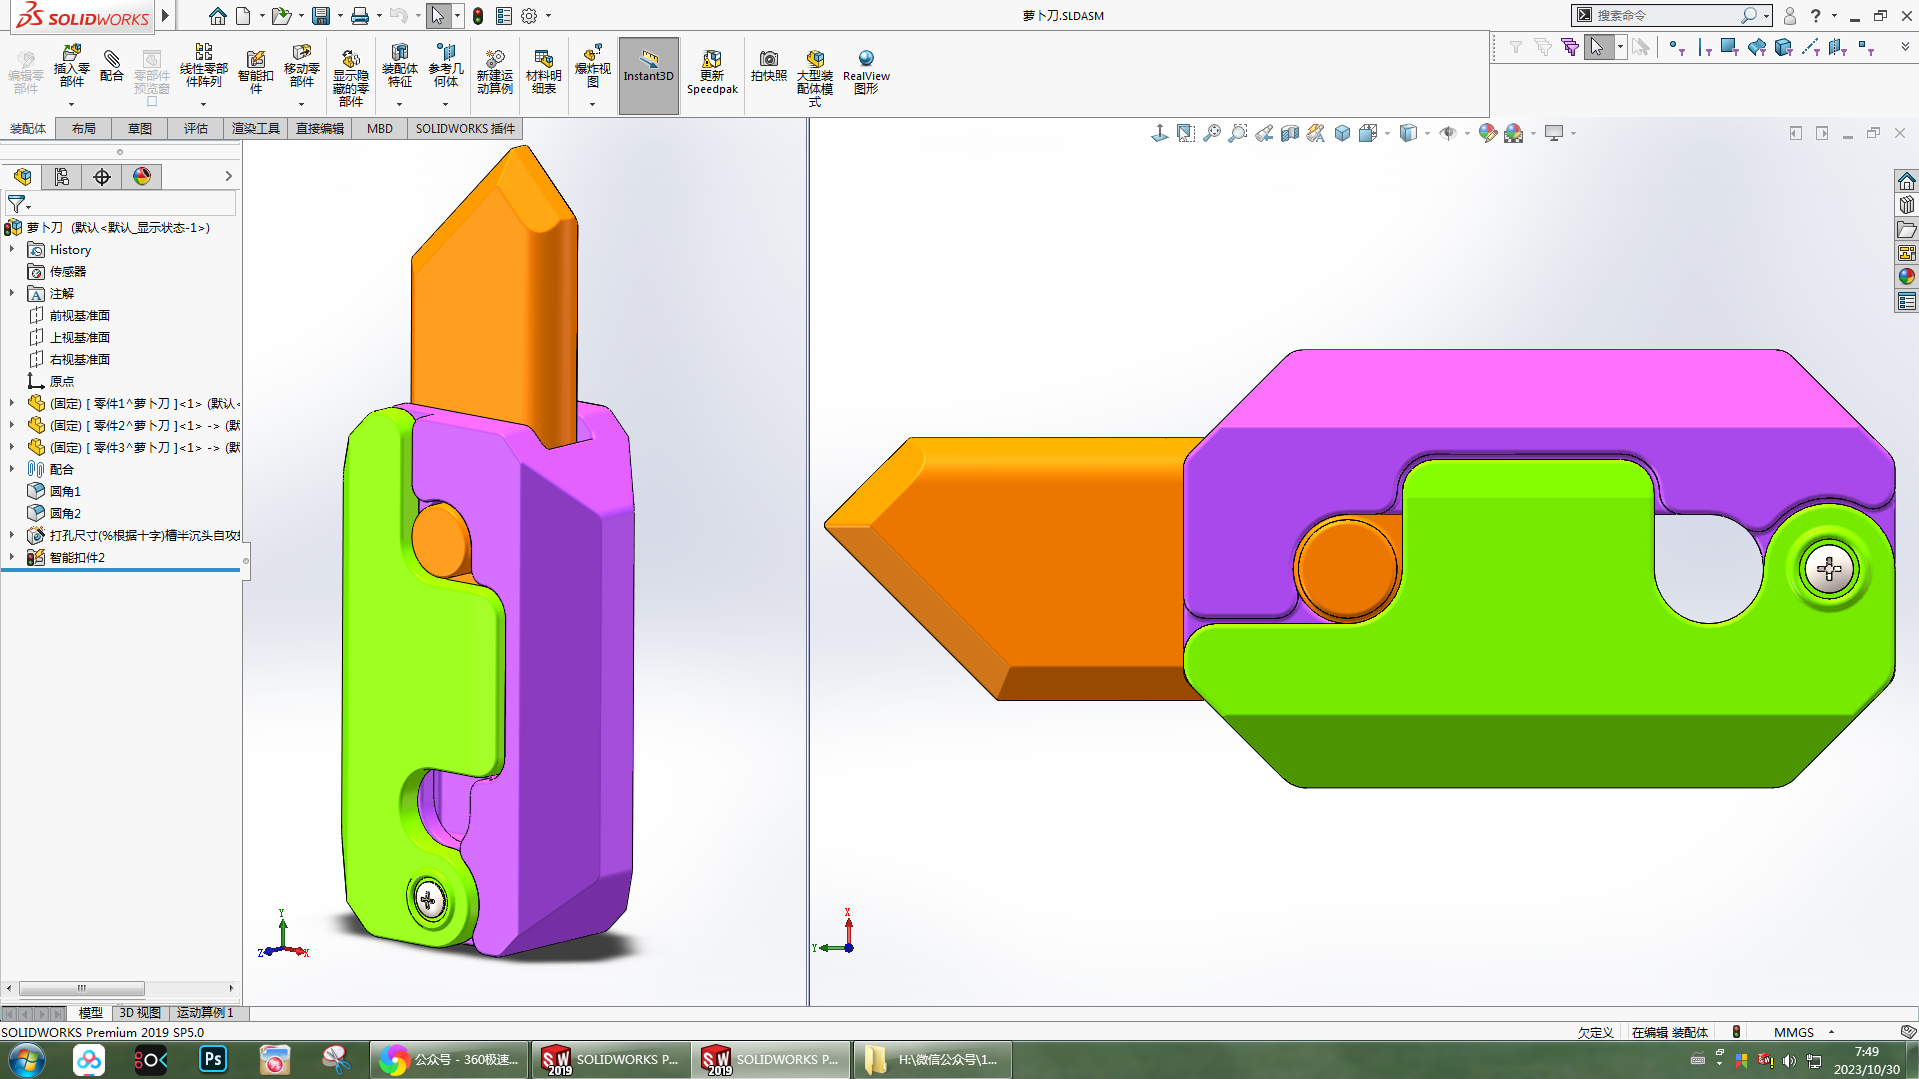
Task: Click 更新 Speedpak button
Action: click(x=712, y=72)
